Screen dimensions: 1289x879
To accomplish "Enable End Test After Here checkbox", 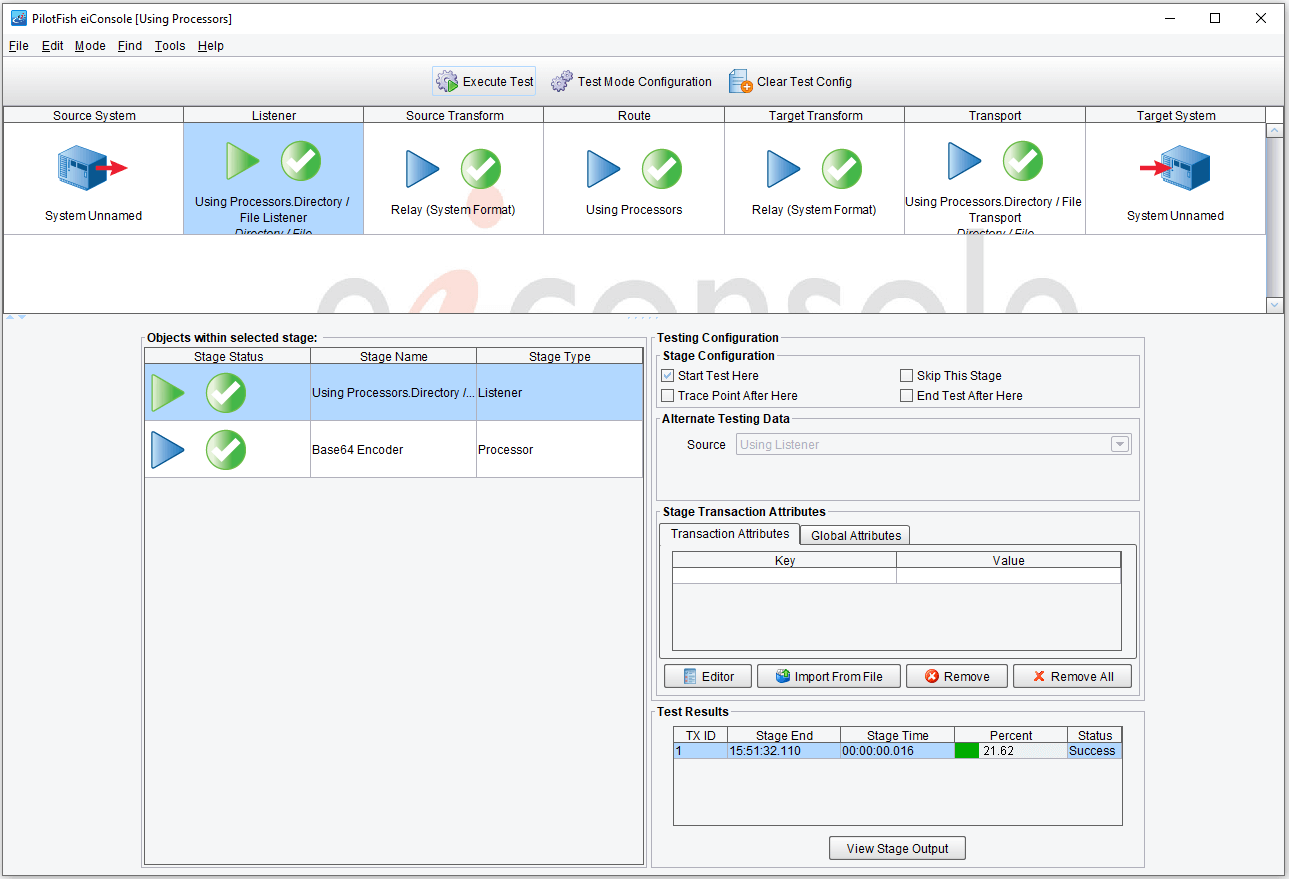I will pyautogui.click(x=907, y=396).
